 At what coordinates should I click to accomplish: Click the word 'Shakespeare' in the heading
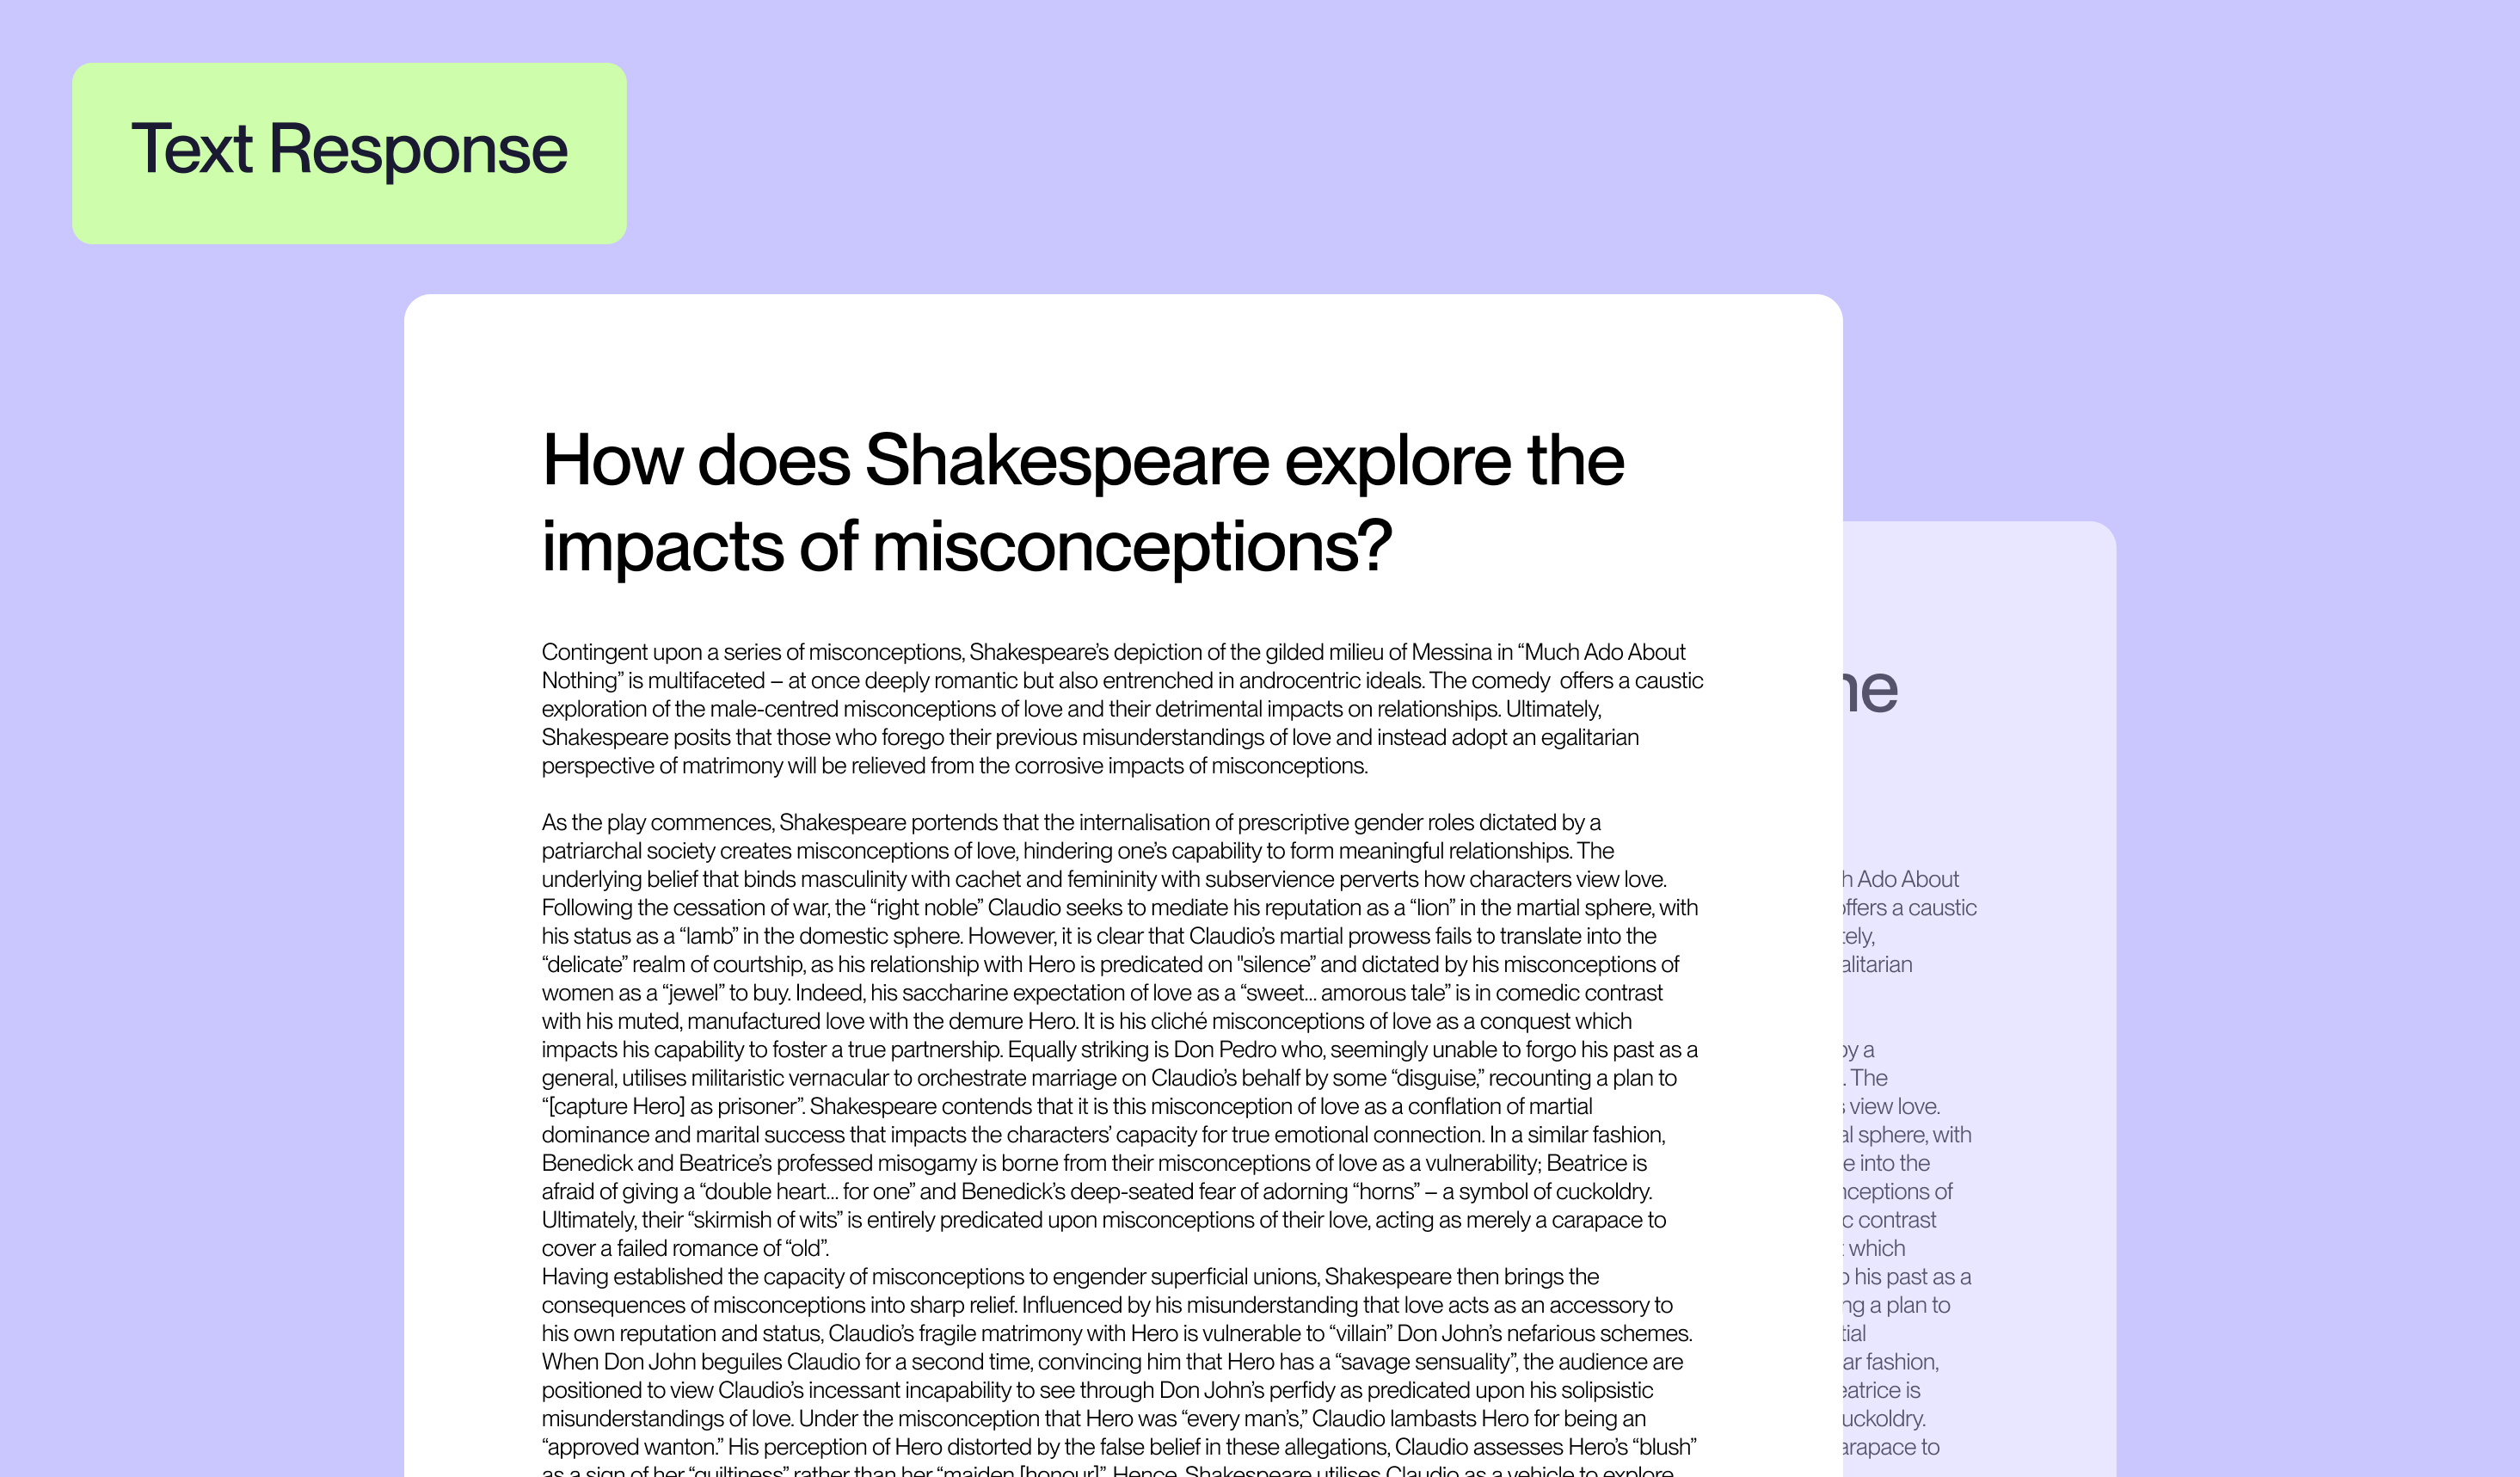click(1067, 461)
